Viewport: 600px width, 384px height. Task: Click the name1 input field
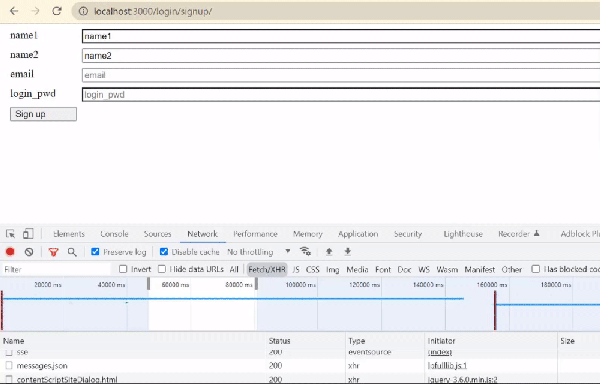coord(341,36)
